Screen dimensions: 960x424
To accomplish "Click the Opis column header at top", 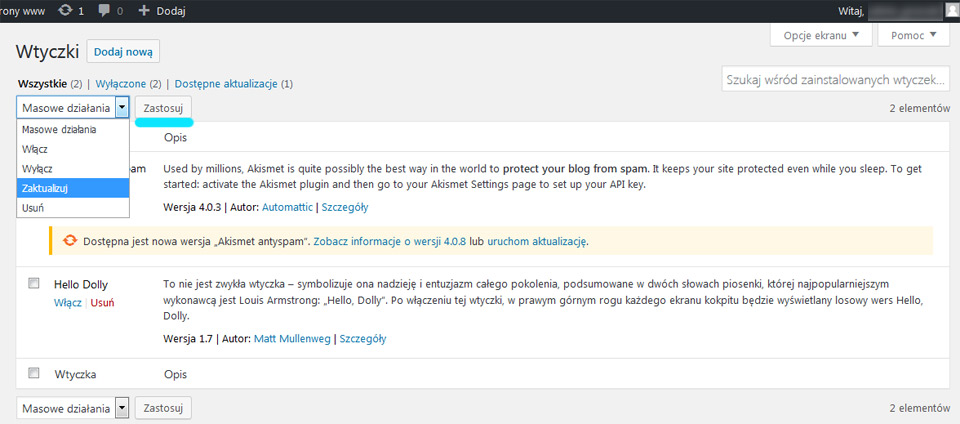I will point(175,138).
